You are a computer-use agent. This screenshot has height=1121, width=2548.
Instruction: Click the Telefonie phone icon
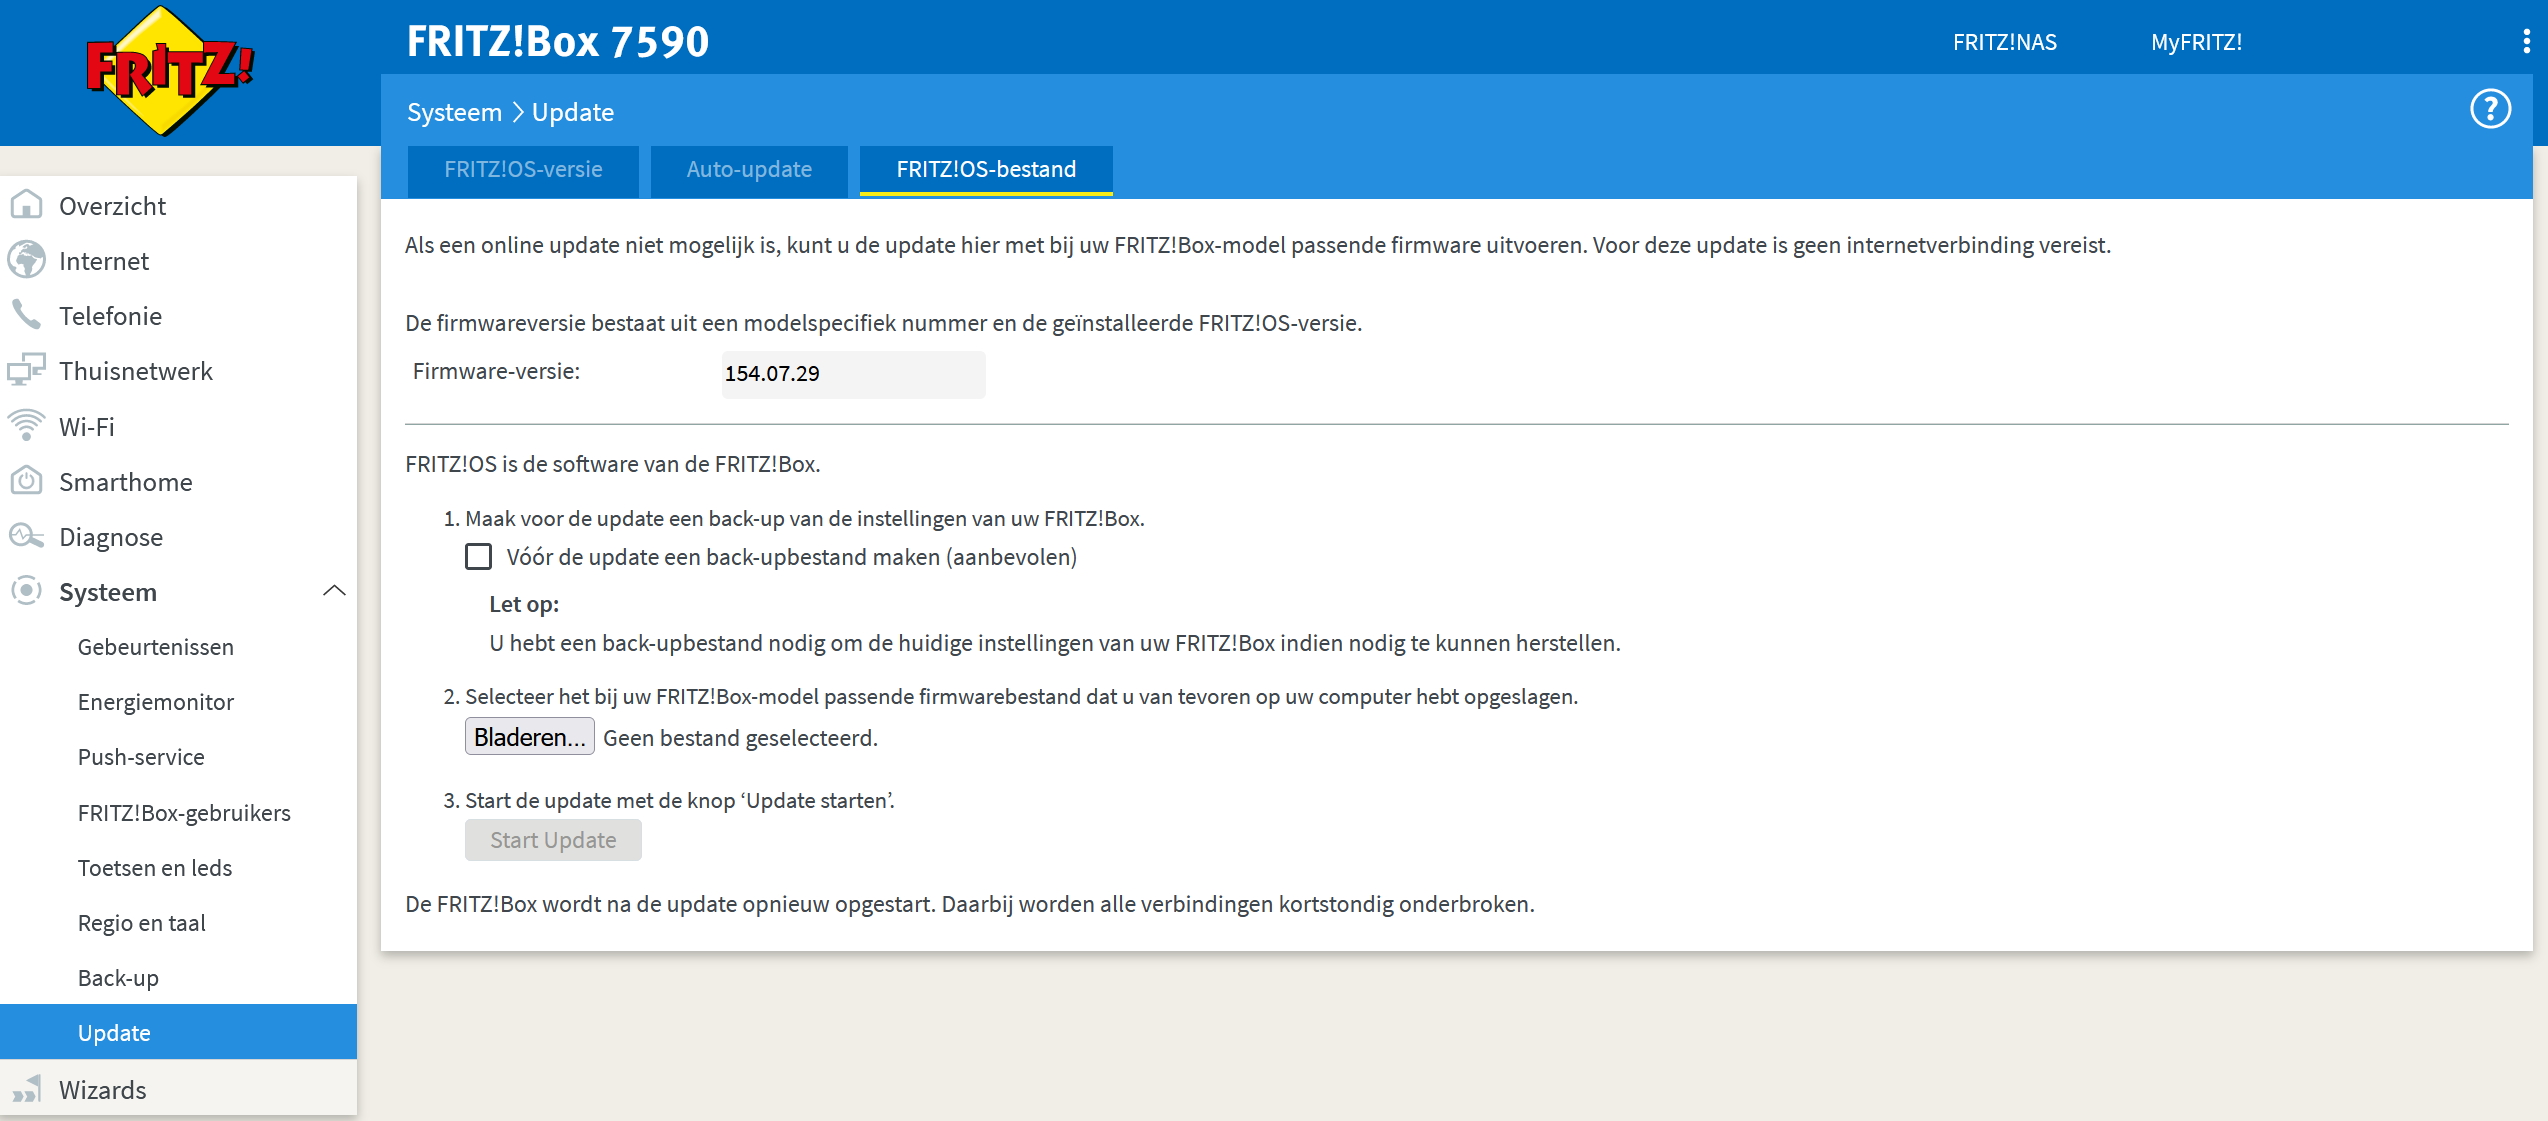point(26,315)
